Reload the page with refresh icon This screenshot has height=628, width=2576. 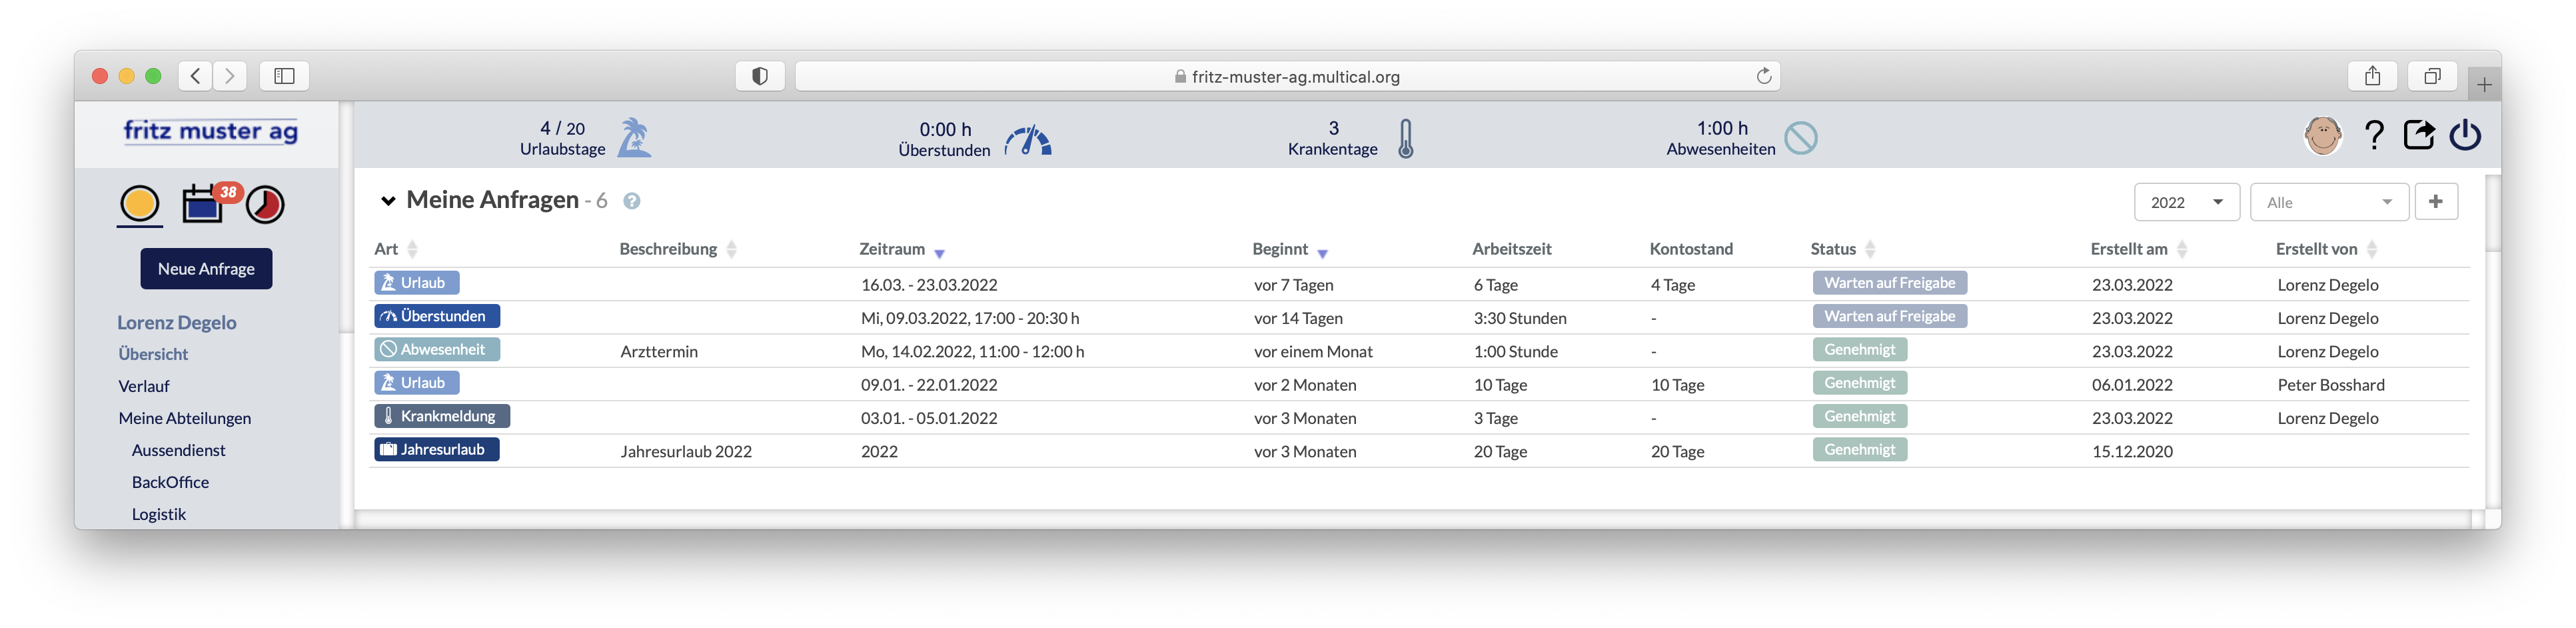1764,76
